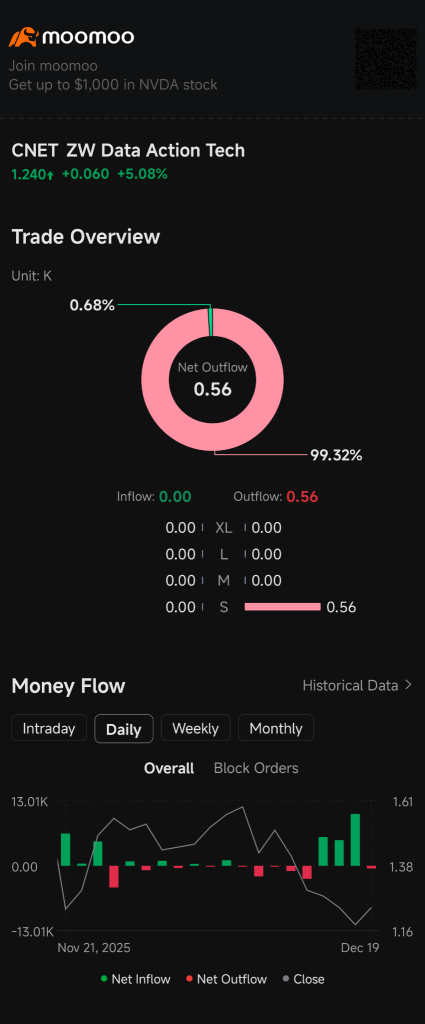
Task: Click the red Net Outflow legend dot
Action: pyautogui.click(x=189, y=979)
